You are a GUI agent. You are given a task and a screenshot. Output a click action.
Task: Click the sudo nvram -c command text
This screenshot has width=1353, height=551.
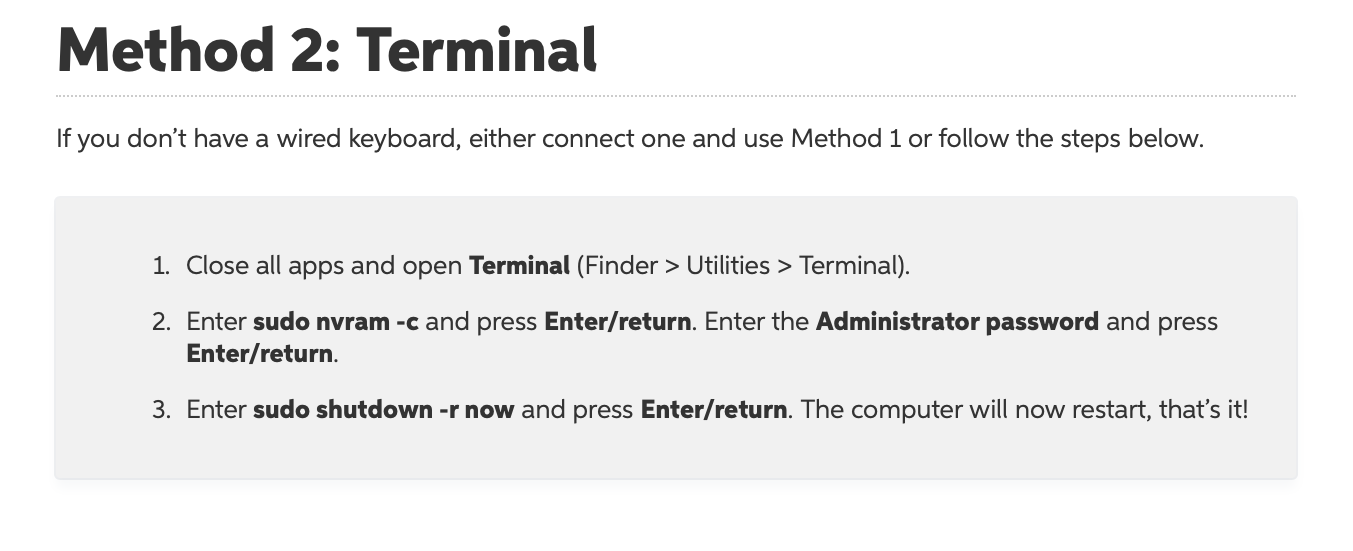(x=336, y=322)
